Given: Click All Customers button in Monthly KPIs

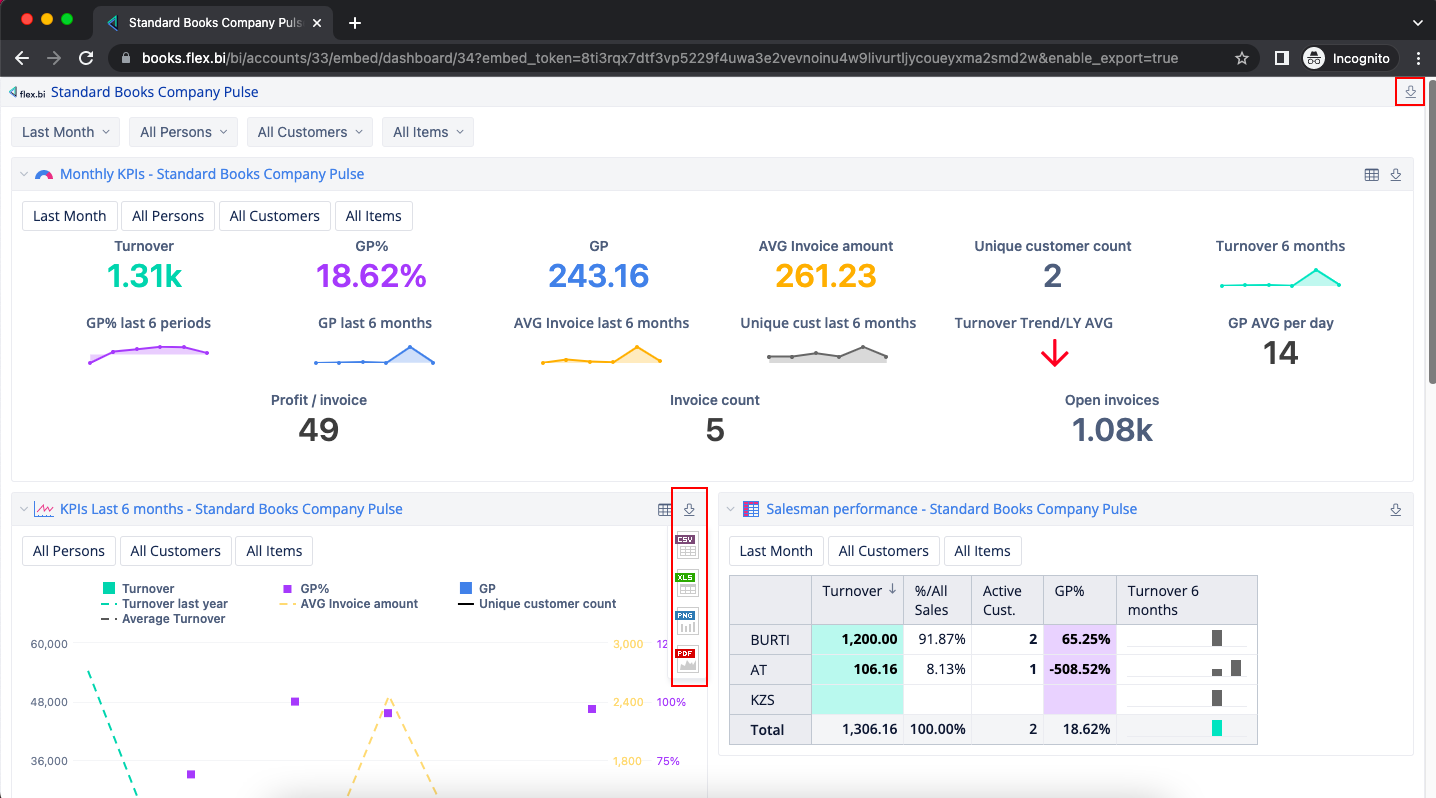Looking at the screenshot, I should point(274,216).
